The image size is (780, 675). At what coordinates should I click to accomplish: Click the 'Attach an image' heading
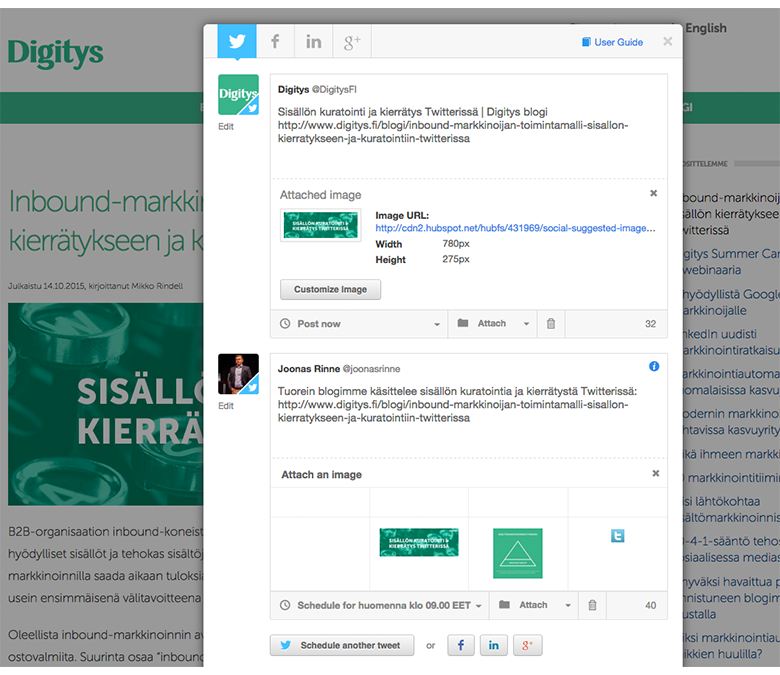(321, 475)
